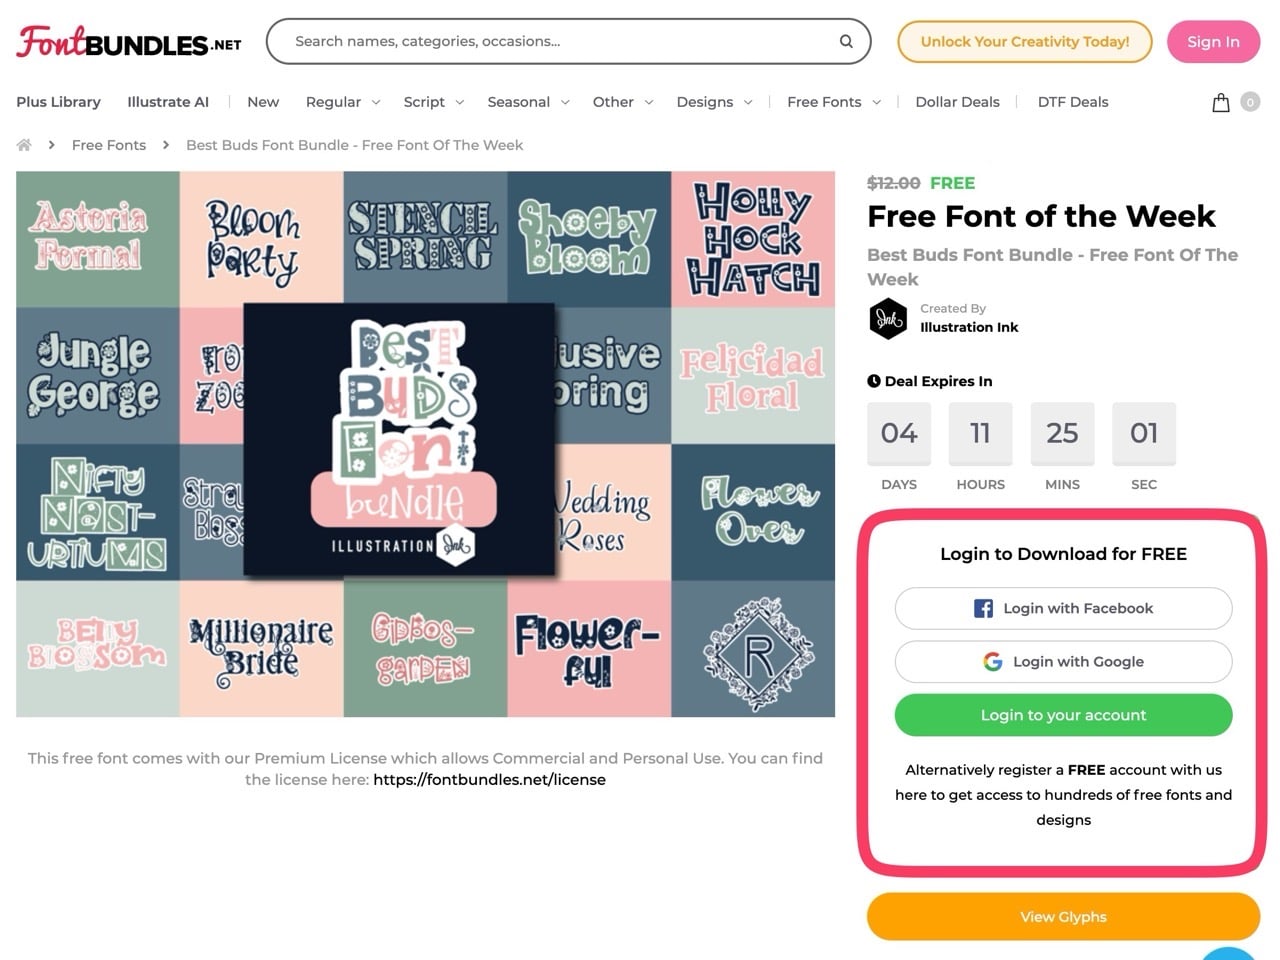
Task: Expand the Script navigation dropdown
Action: tap(424, 101)
